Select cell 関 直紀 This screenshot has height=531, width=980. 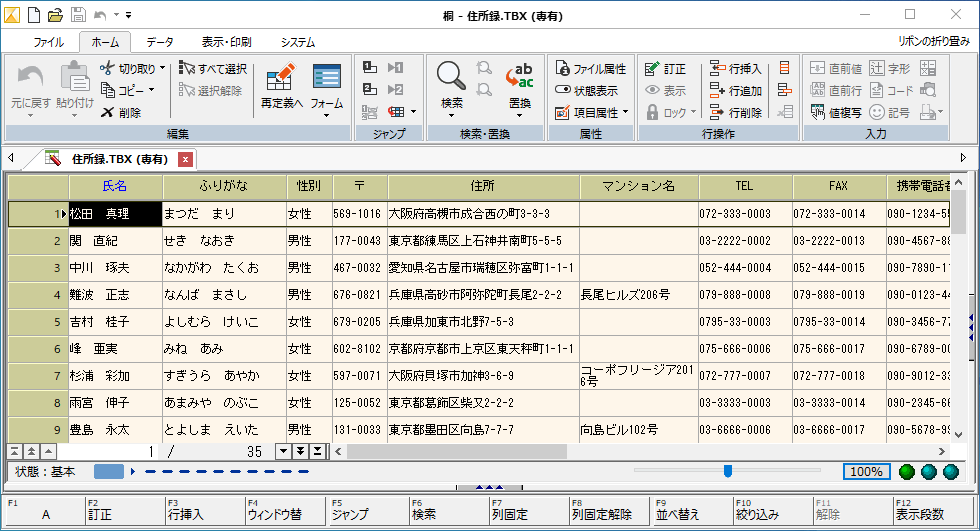click(115, 241)
